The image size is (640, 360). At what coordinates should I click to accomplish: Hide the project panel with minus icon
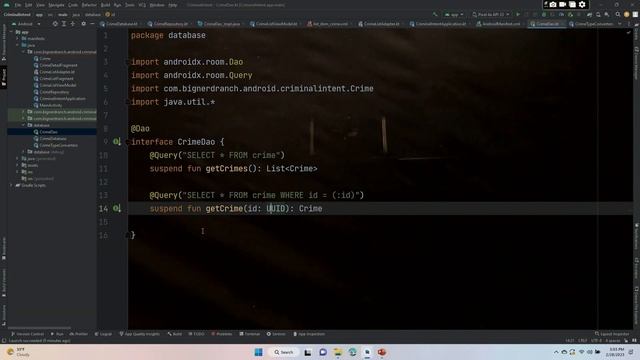coord(92,24)
